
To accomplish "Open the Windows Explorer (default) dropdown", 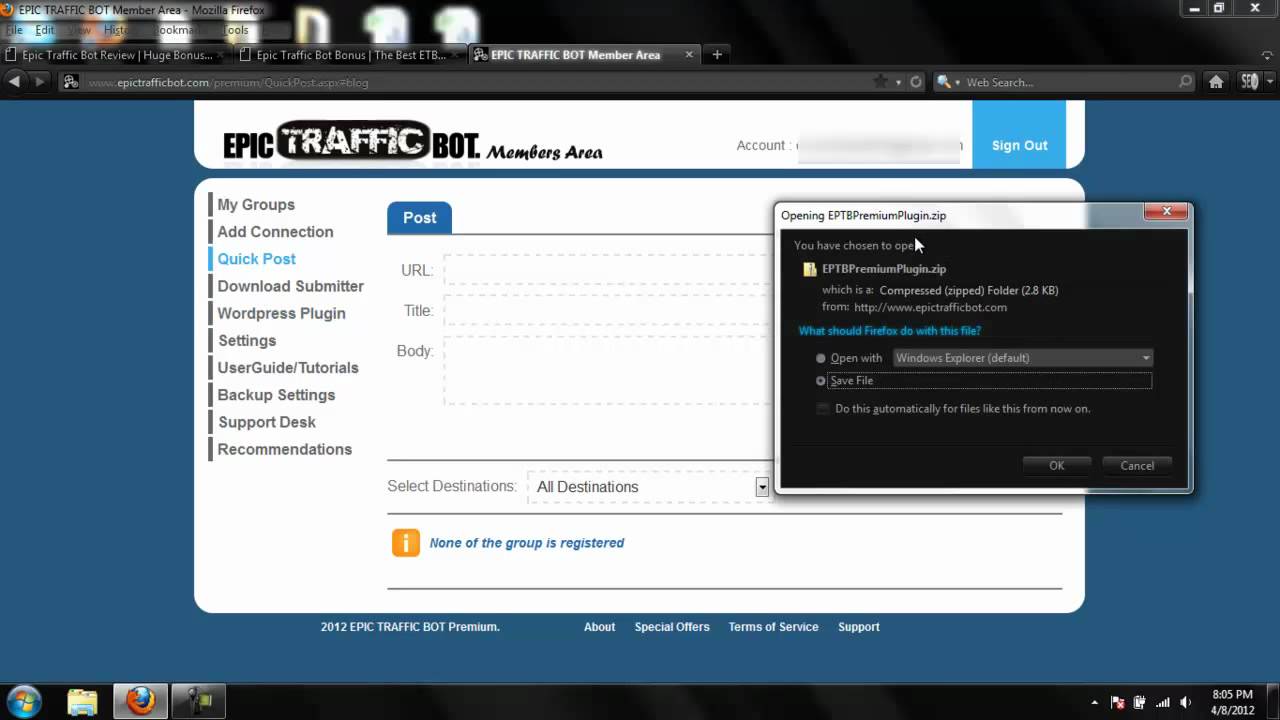I will click(x=1022, y=358).
